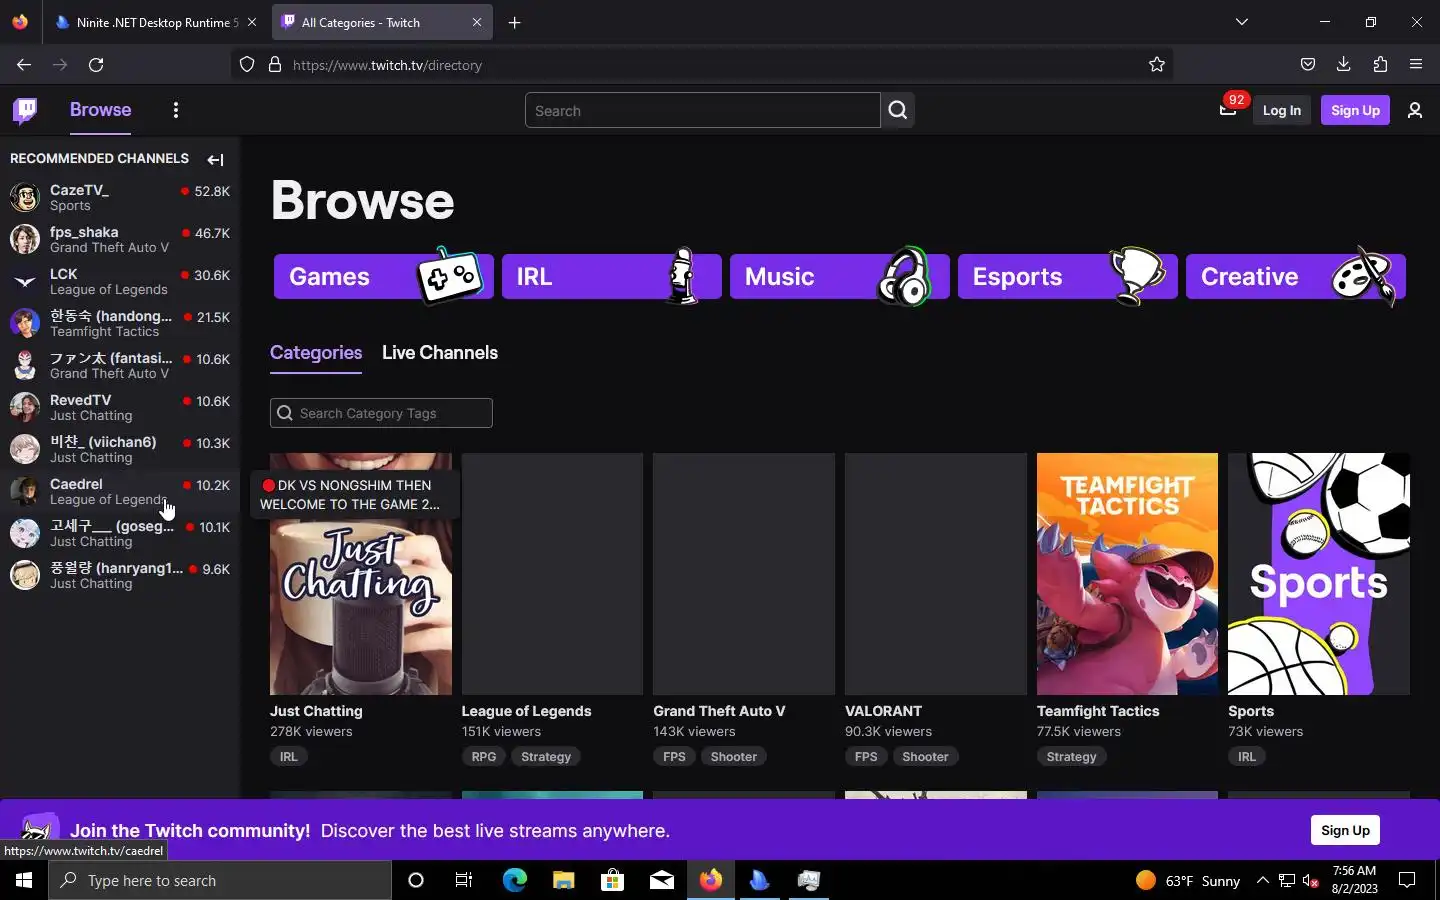This screenshot has width=1440, height=900.
Task: Select the Shooter tag under Grand Theft Auto V
Action: pyautogui.click(x=734, y=757)
